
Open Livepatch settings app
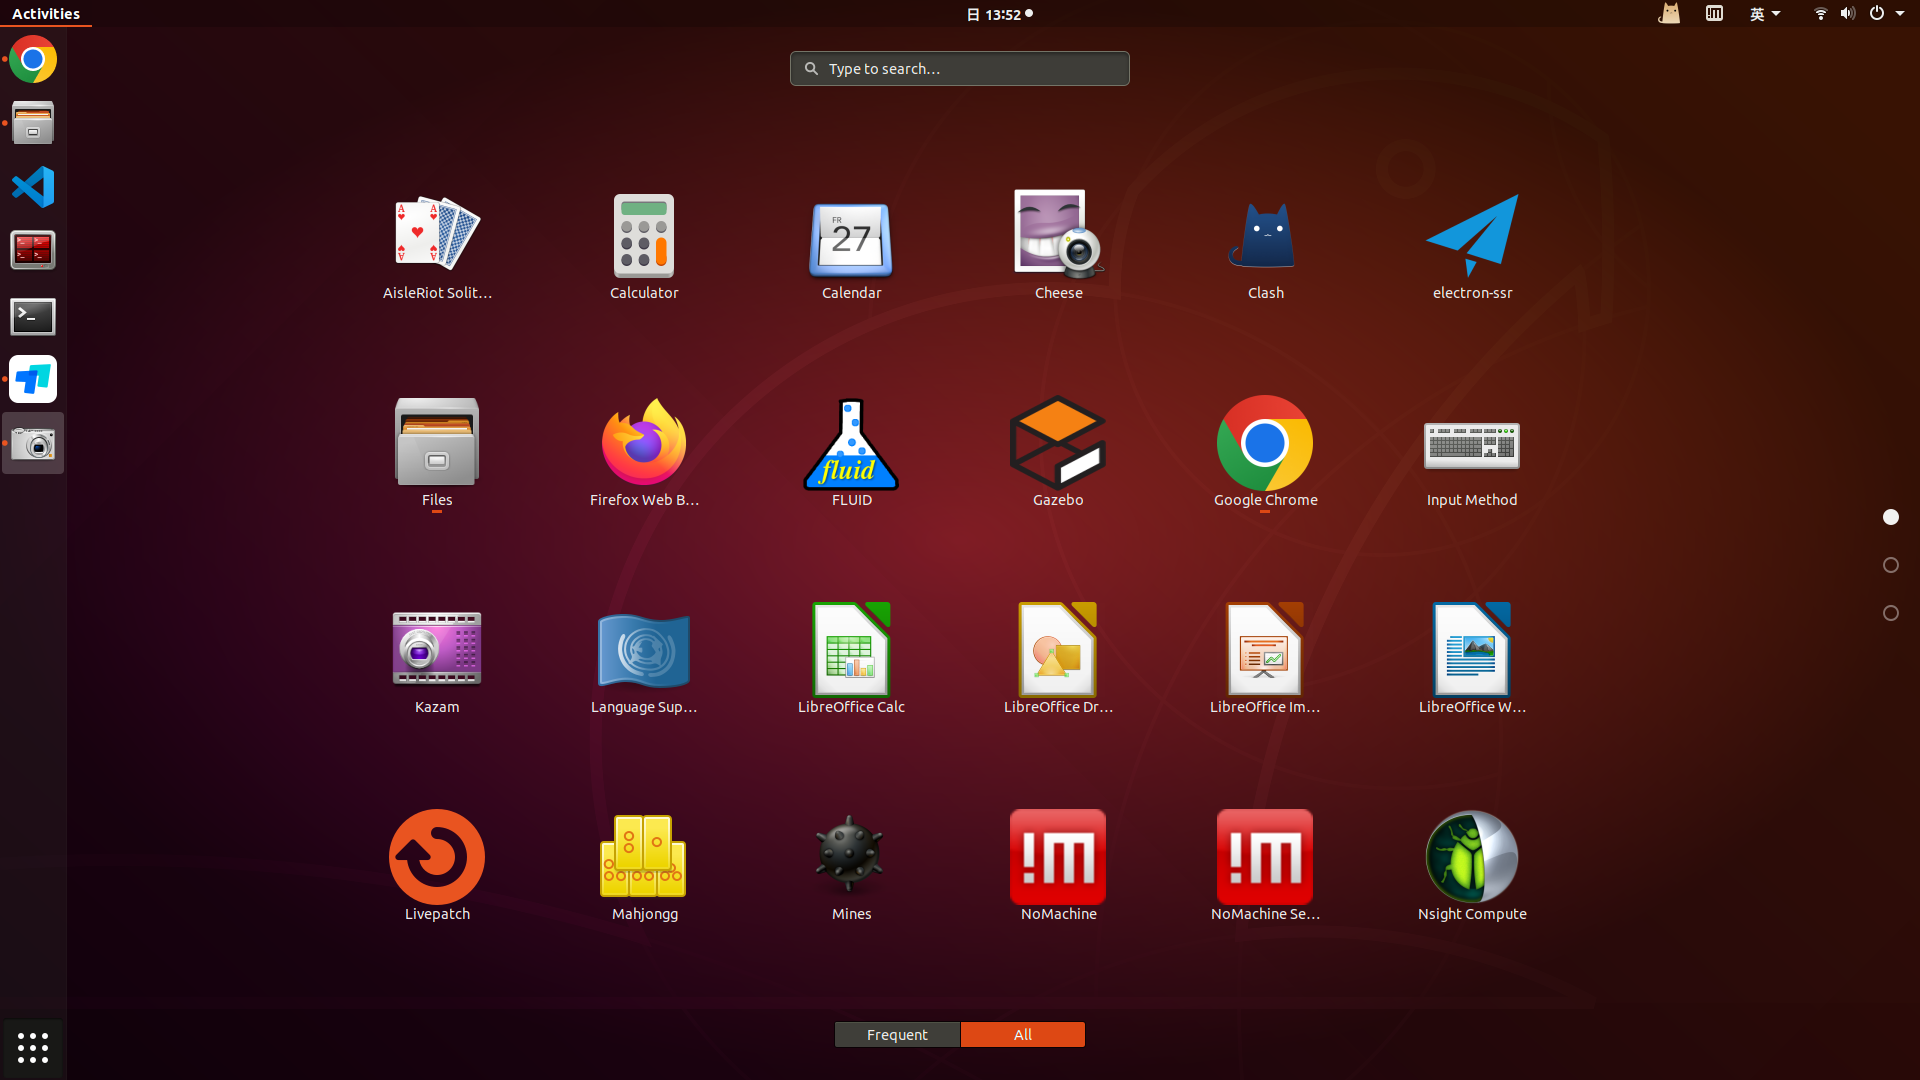pos(437,858)
